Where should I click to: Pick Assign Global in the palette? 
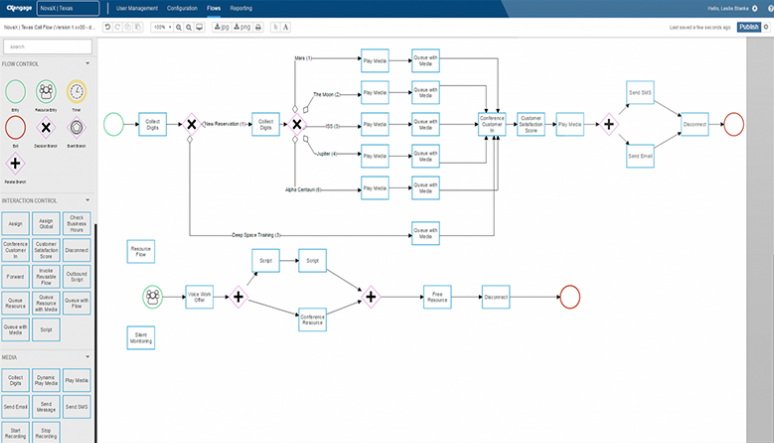click(46, 224)
